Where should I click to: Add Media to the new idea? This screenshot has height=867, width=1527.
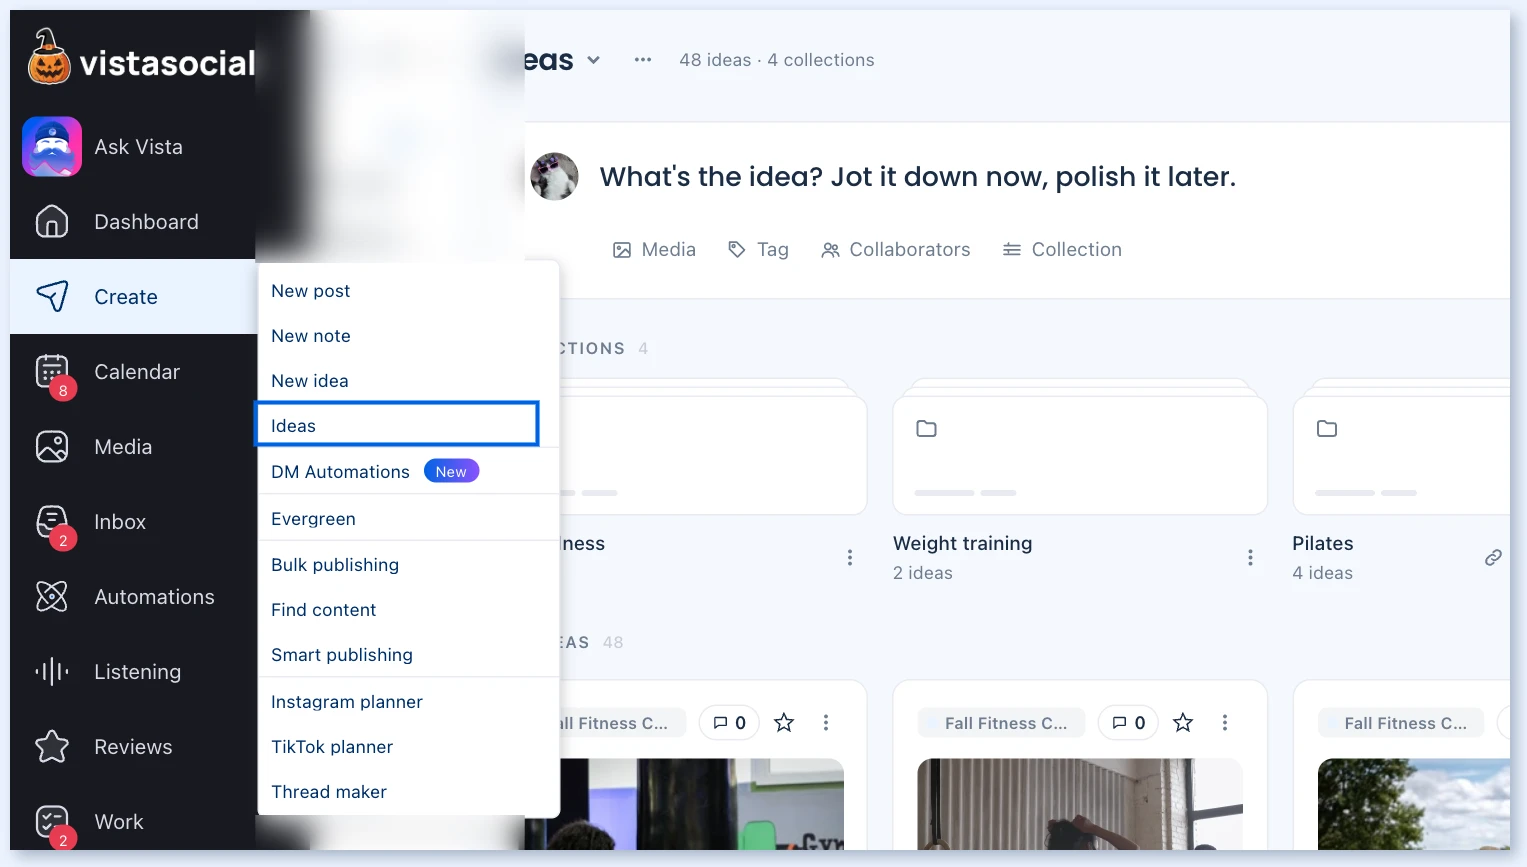click(654, 250)
